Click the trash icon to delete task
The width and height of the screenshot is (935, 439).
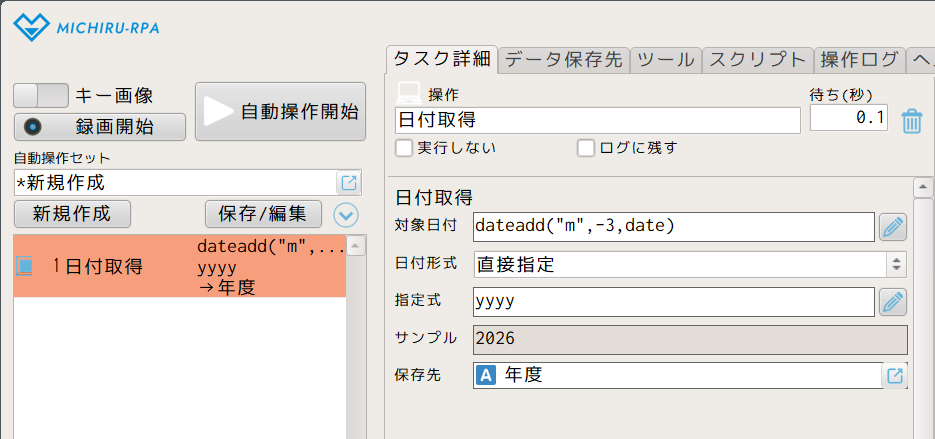[x=911, y=121]
